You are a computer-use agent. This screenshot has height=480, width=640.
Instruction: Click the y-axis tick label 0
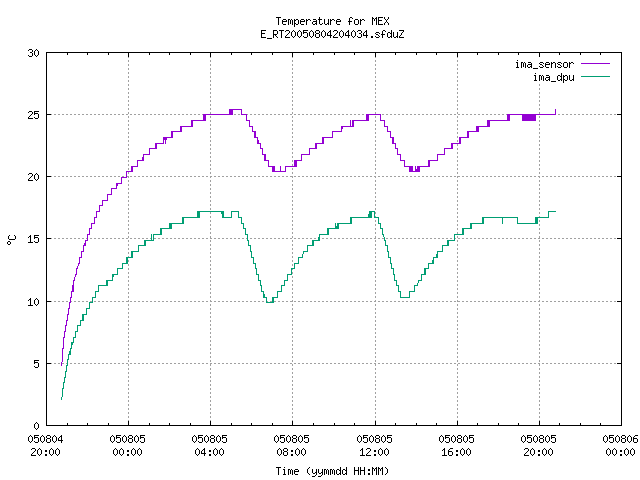coord(36,426)
